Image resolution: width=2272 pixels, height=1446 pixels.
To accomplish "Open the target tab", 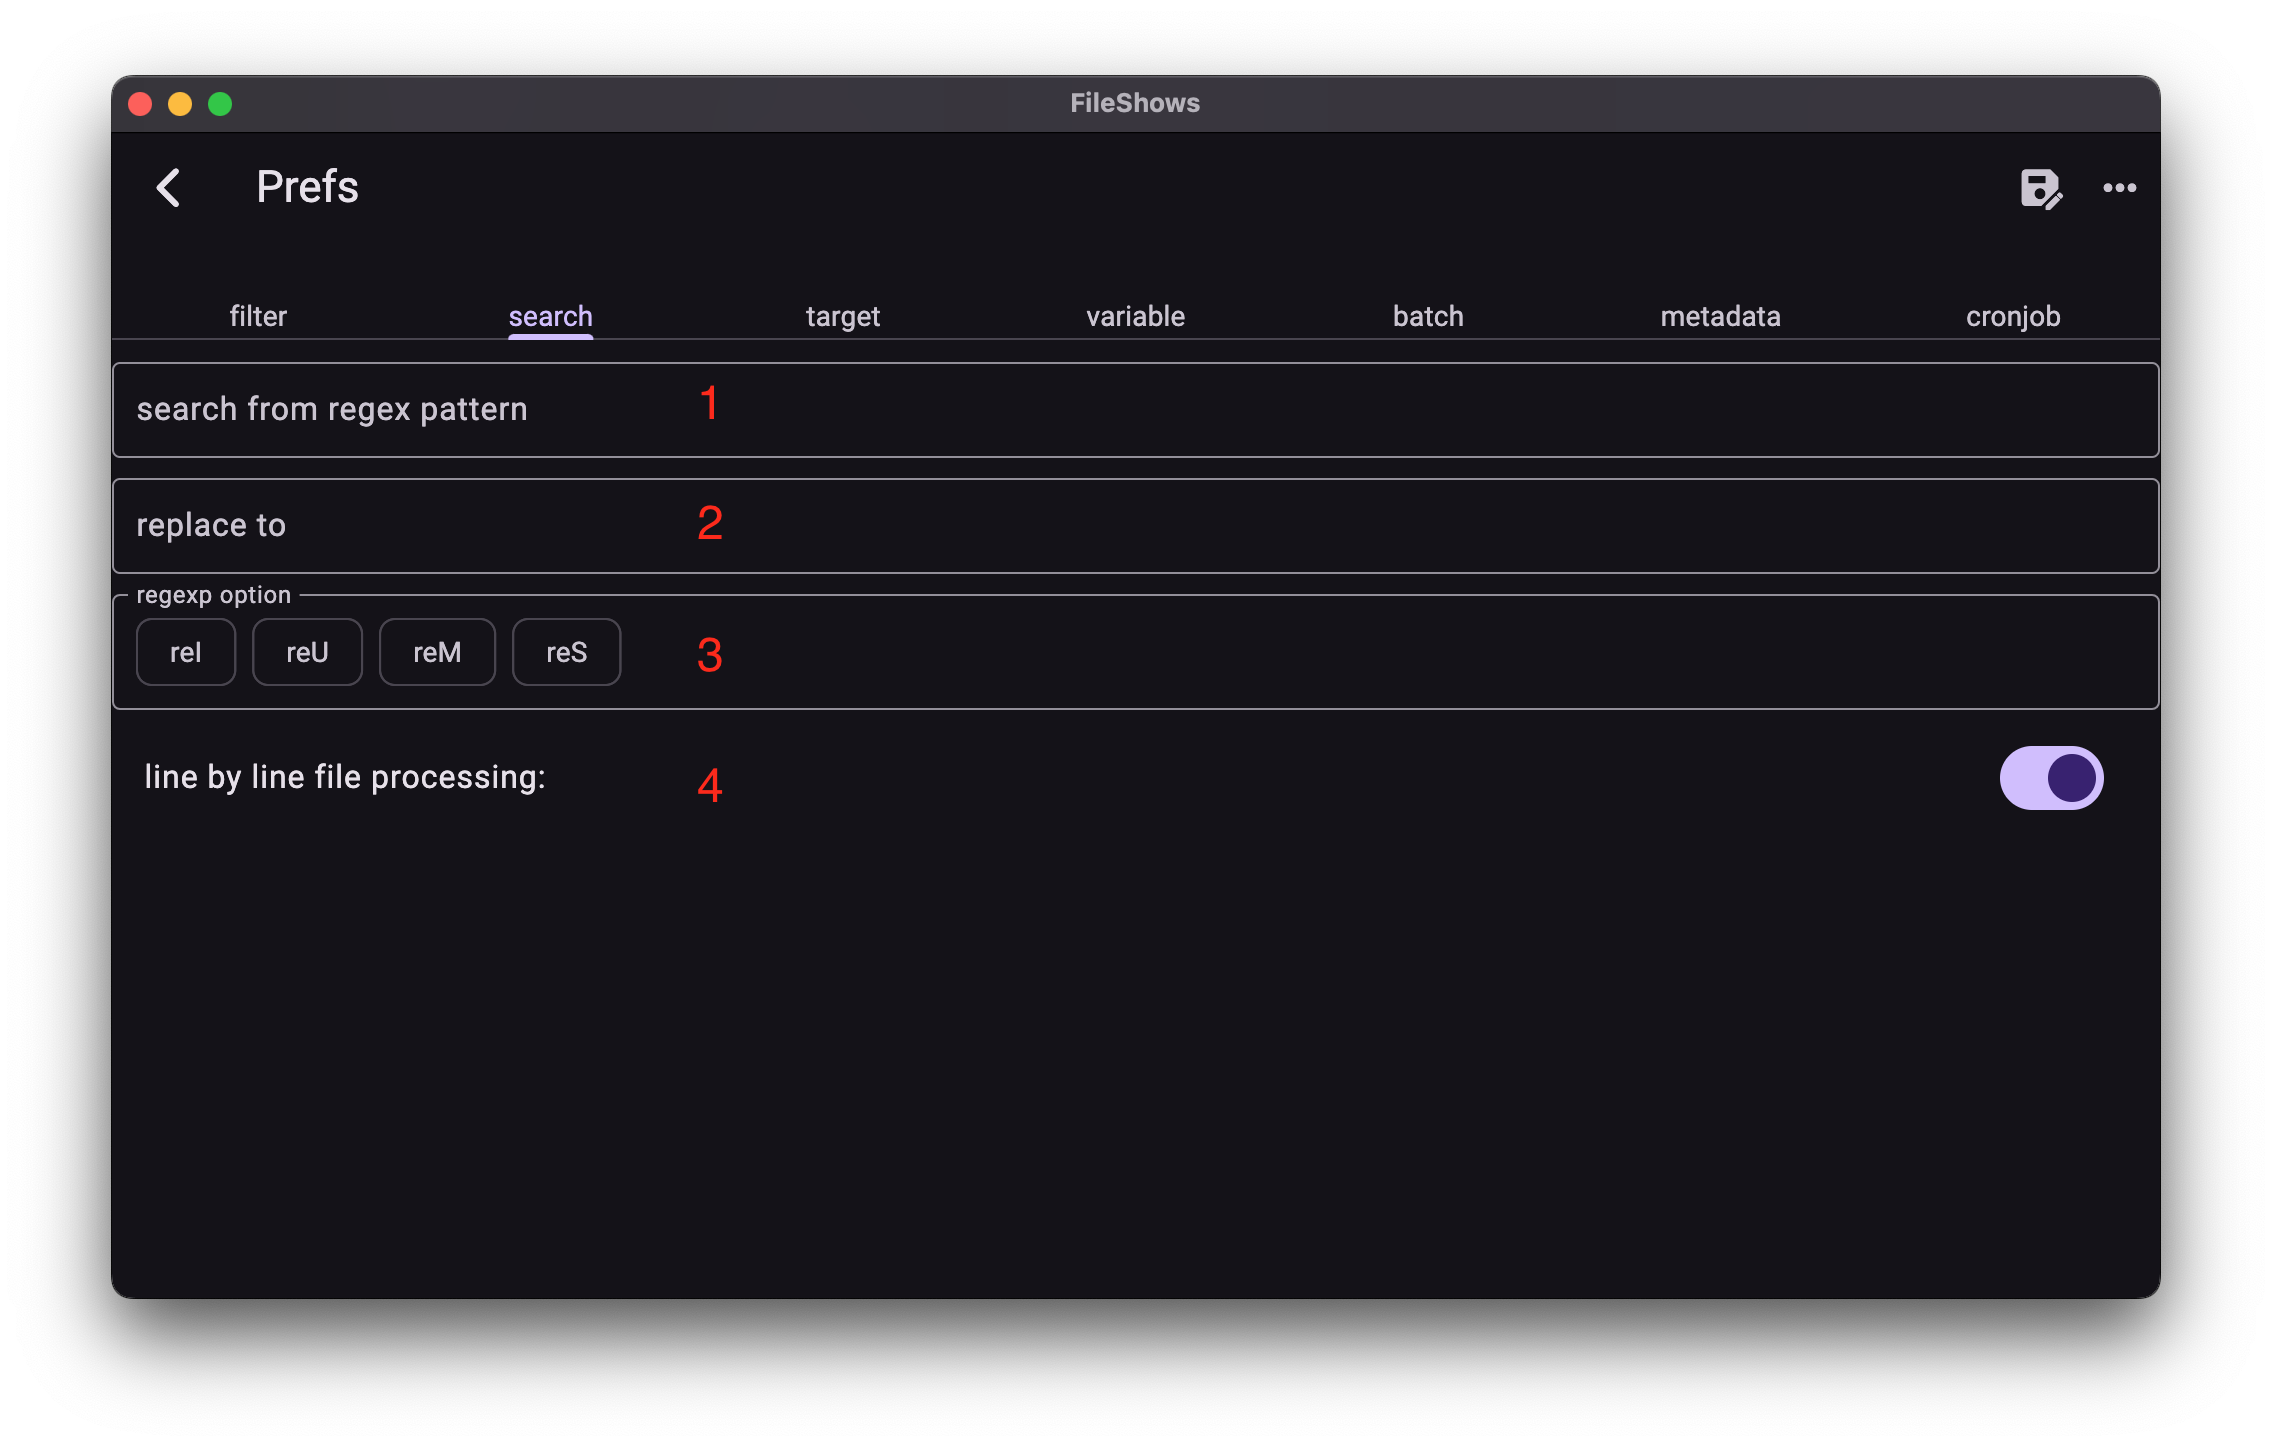I will (x=842, y=316).
